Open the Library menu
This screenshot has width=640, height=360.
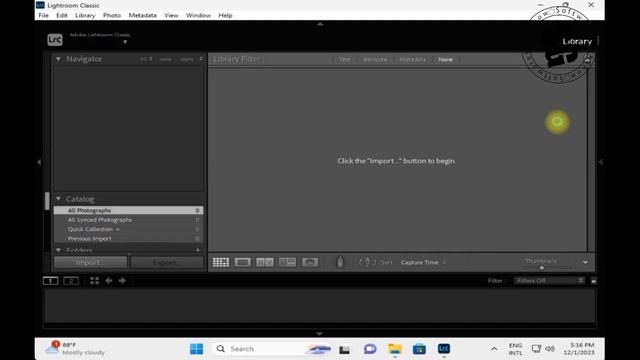[x=85, y=16]
